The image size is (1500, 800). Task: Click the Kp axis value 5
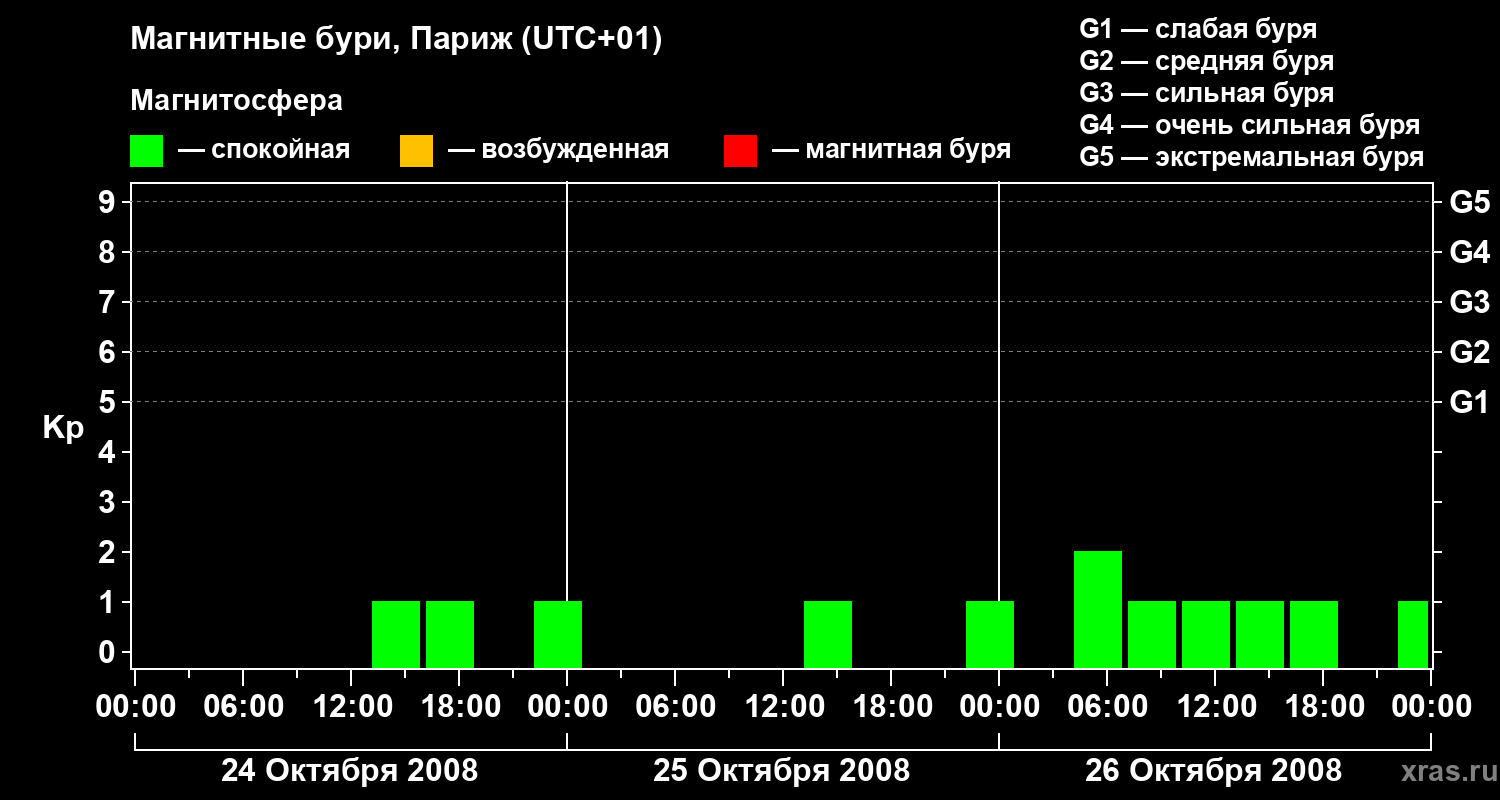[x=107, y=402]
